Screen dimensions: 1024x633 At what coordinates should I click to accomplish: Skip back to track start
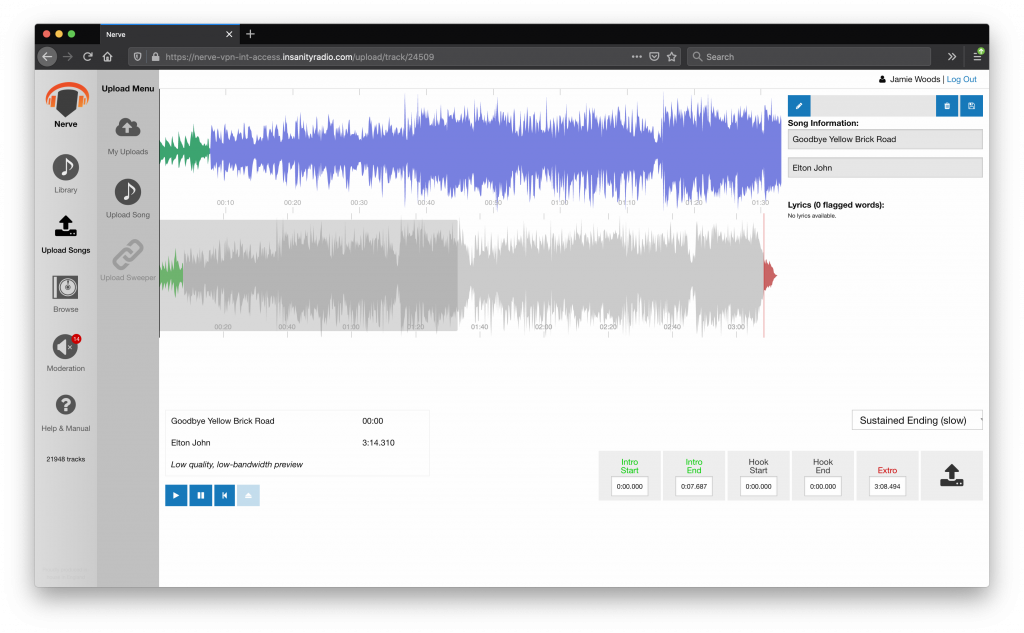[225, 495]
